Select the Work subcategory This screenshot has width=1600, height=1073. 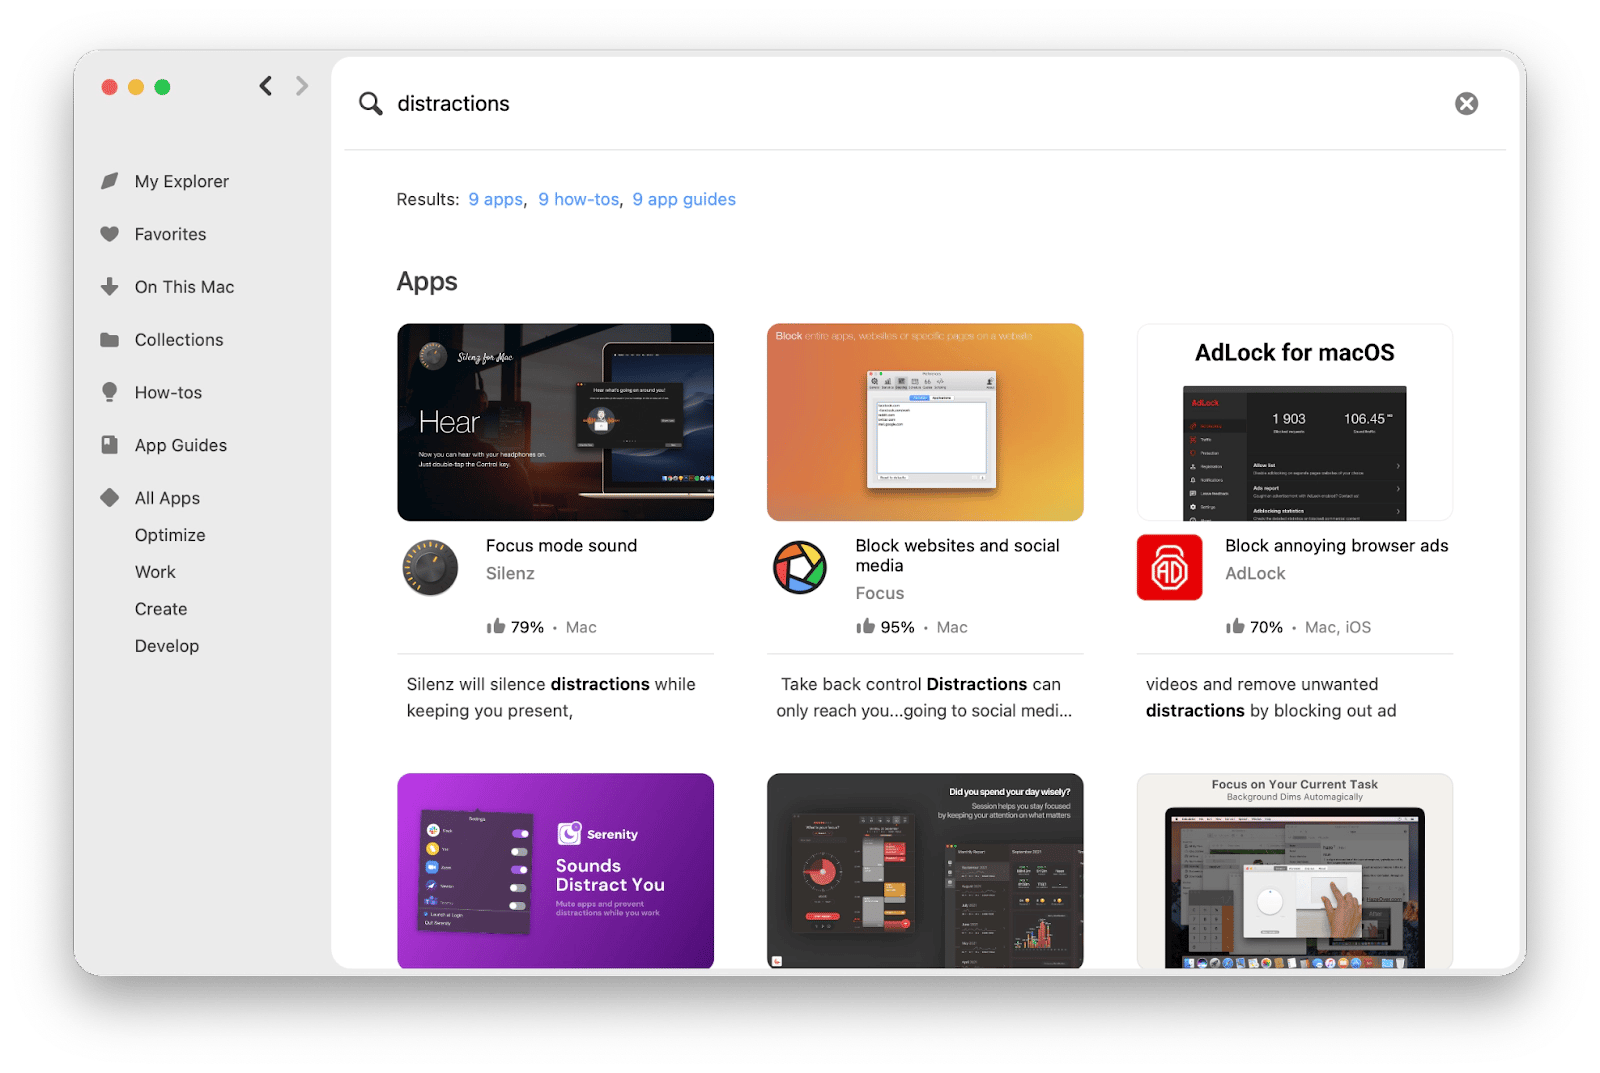click(155, 572)
